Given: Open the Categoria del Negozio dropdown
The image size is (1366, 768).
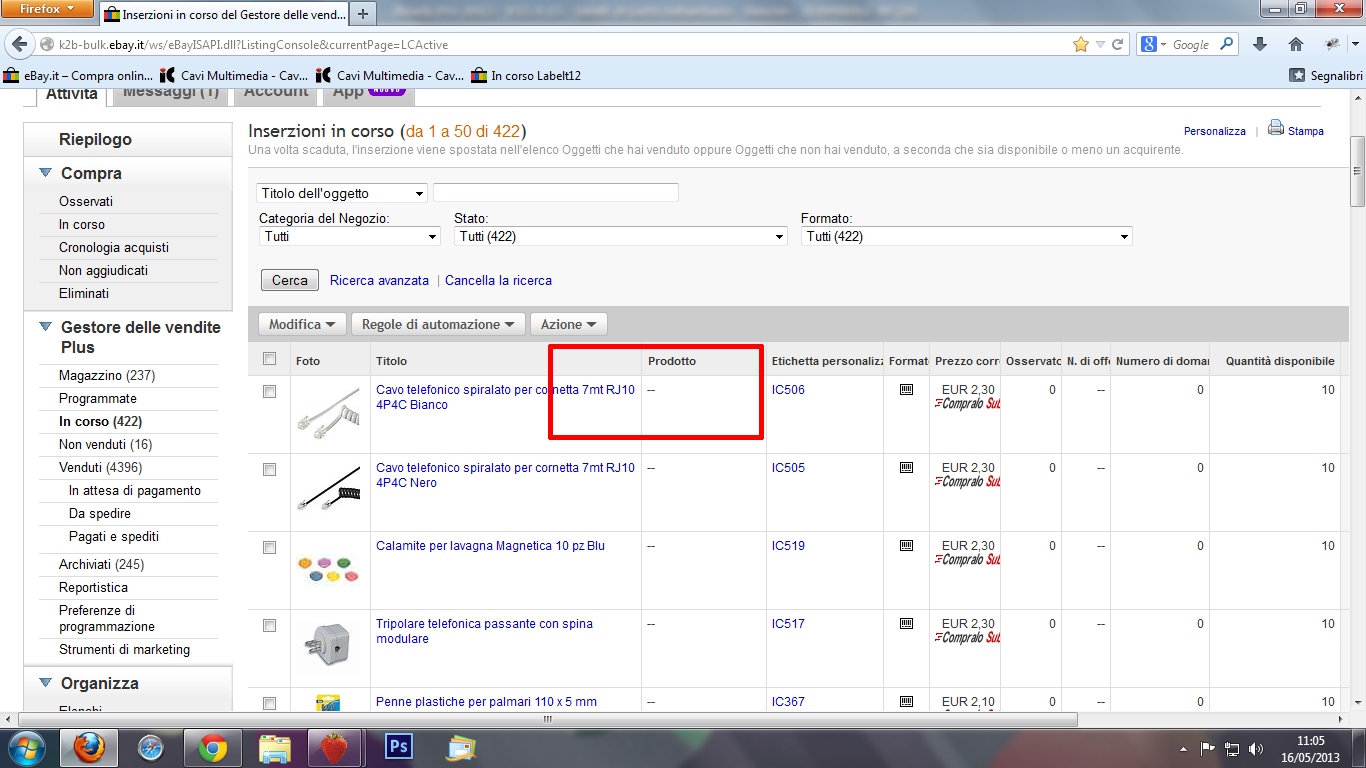Looking at the screenshot, I should pyautogui.click(x=350, y=237).
